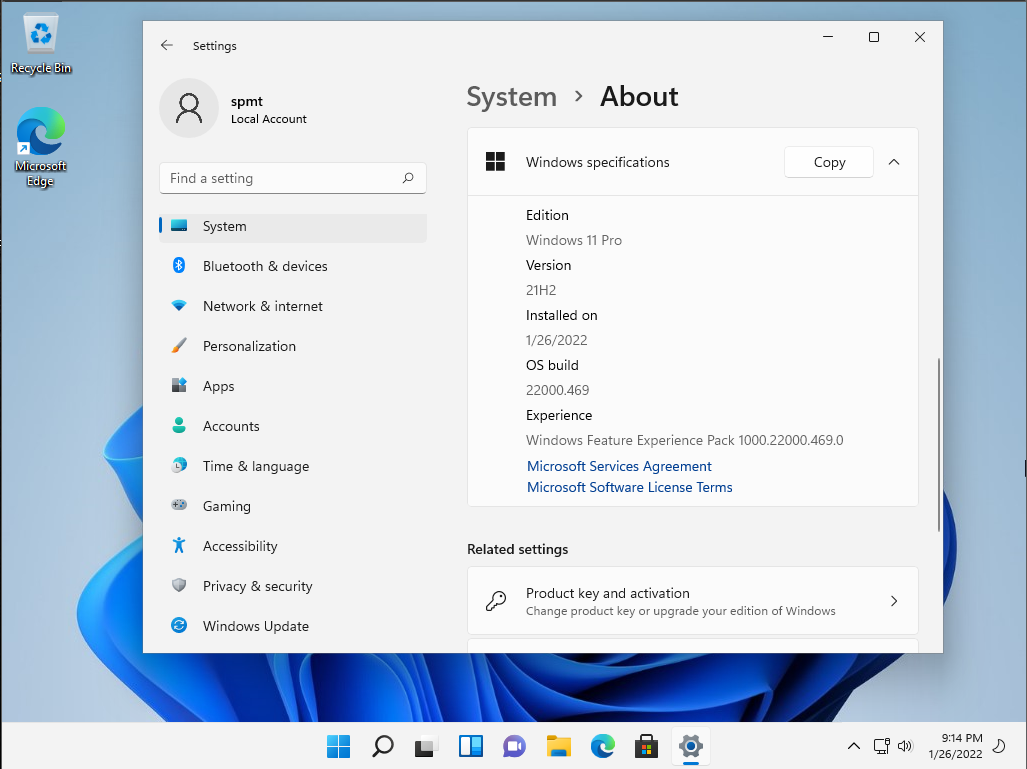Show hidden icons in system tray

coord(854,746)
